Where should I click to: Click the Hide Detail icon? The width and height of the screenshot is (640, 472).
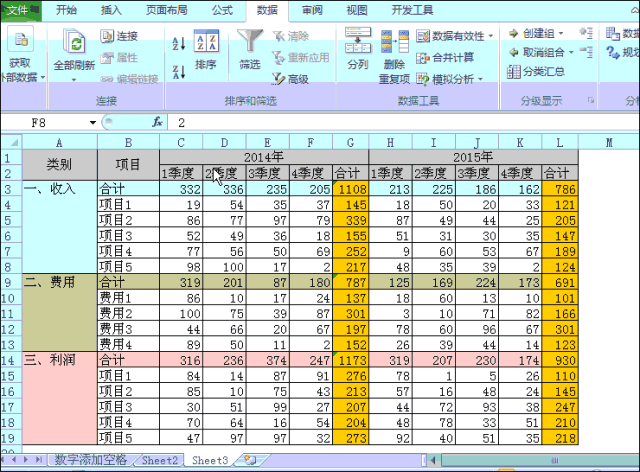(586, 52)
